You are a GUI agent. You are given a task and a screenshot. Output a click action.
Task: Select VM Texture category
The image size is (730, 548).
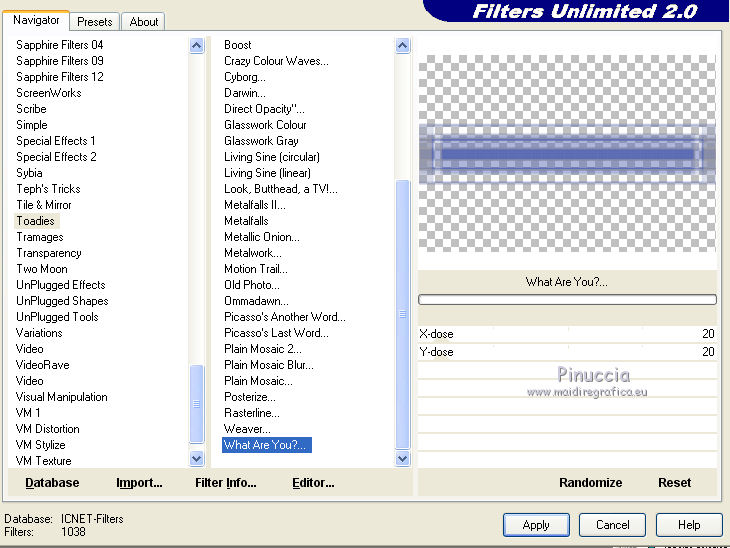44,461
